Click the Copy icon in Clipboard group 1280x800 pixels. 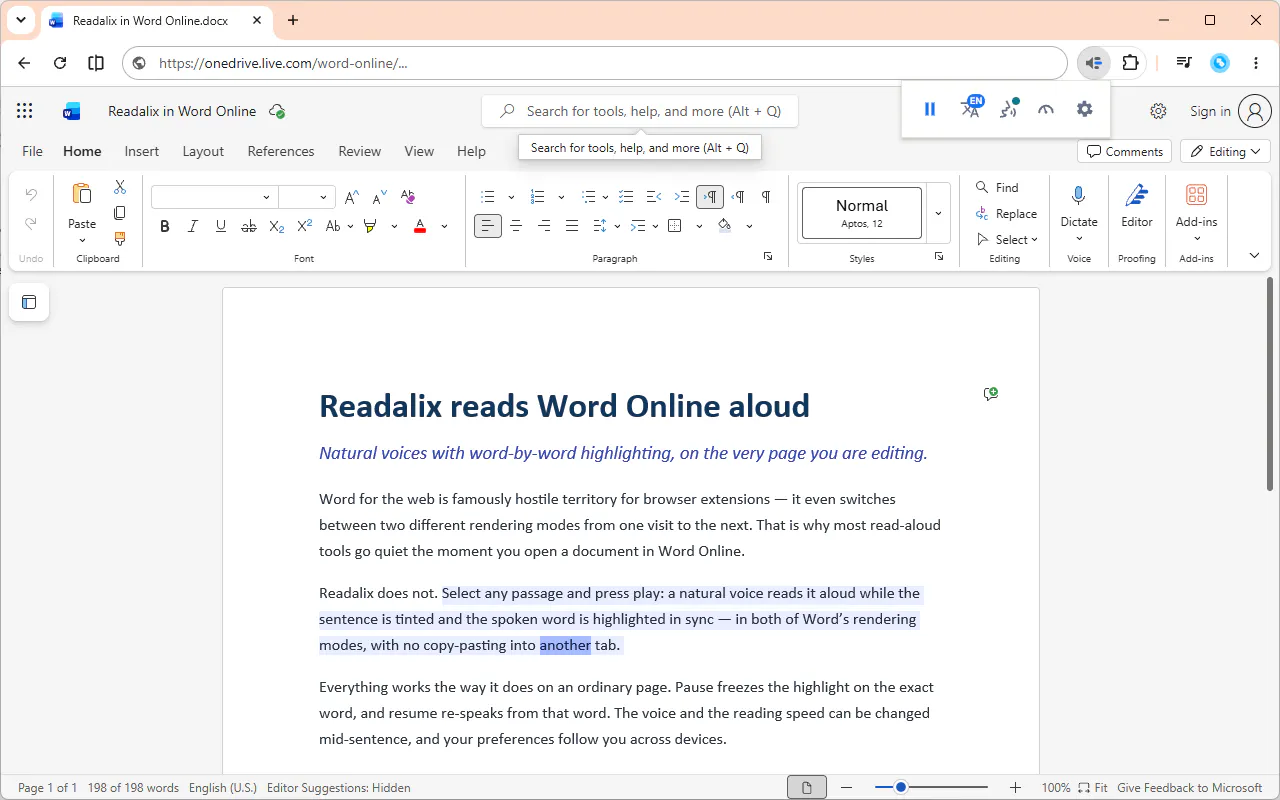[x=120, y=213]
